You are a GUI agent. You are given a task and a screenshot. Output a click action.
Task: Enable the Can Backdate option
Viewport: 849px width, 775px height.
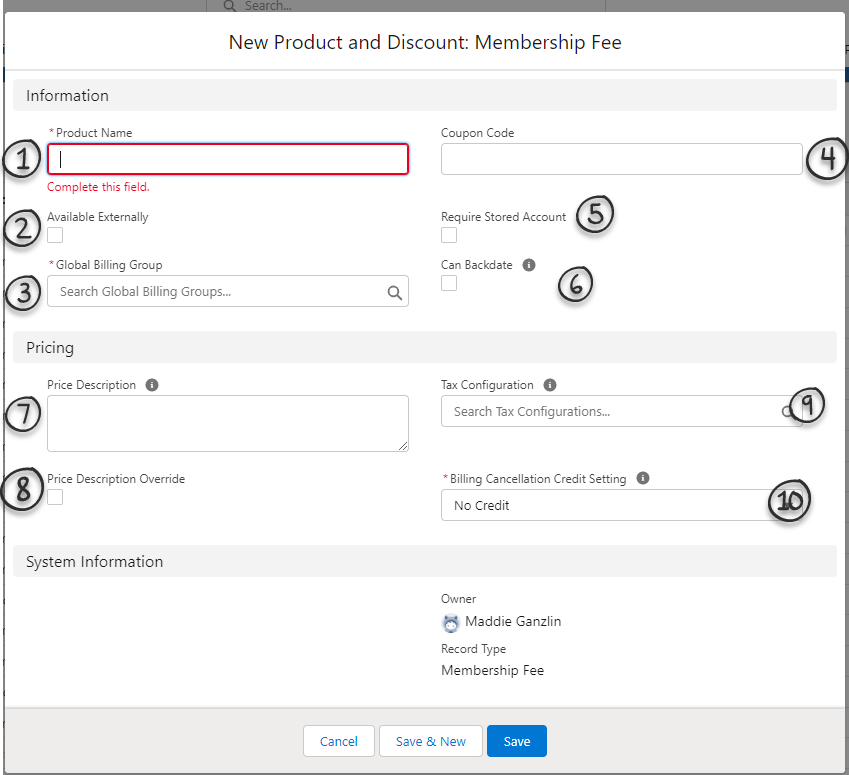448,282
